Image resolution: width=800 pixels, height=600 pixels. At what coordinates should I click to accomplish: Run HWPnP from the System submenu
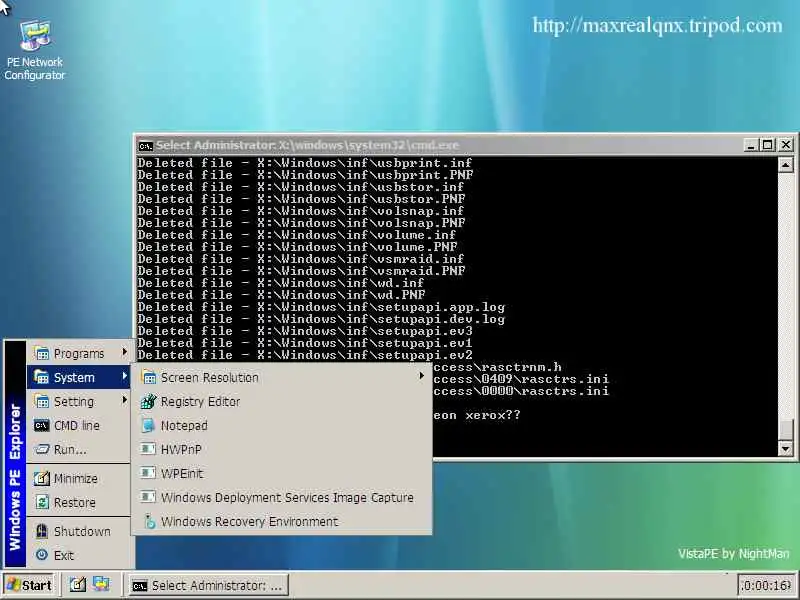(x=282, y=449)
